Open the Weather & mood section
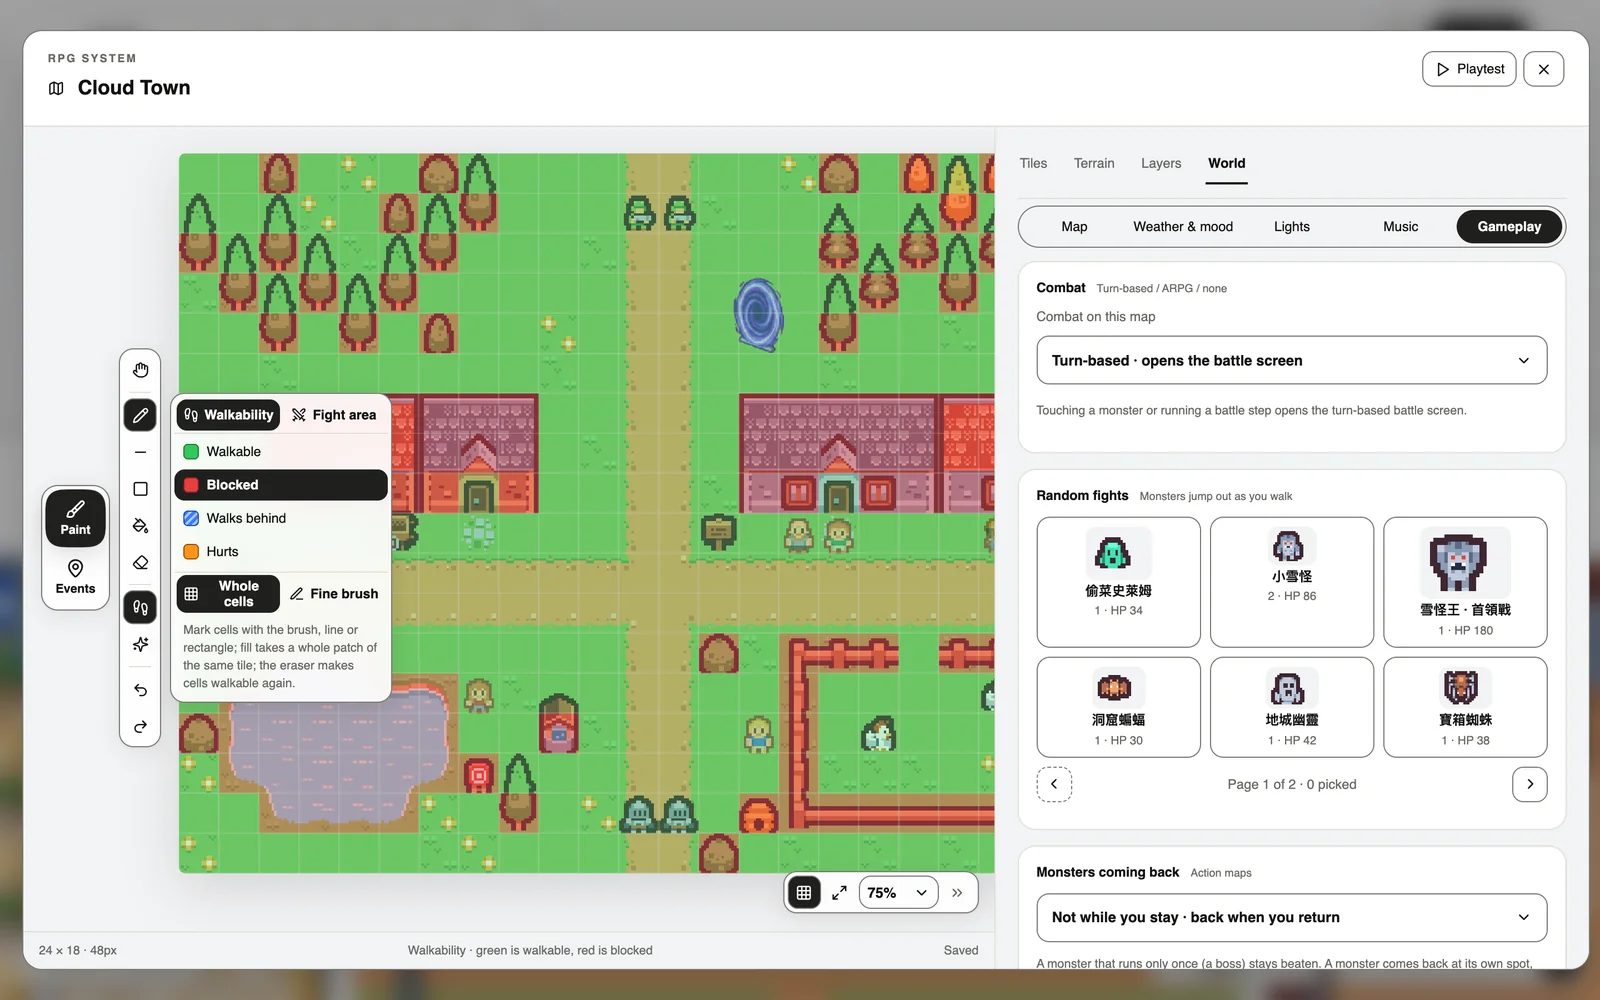Screen dimensions: 1600x1000 point(1183,227)
